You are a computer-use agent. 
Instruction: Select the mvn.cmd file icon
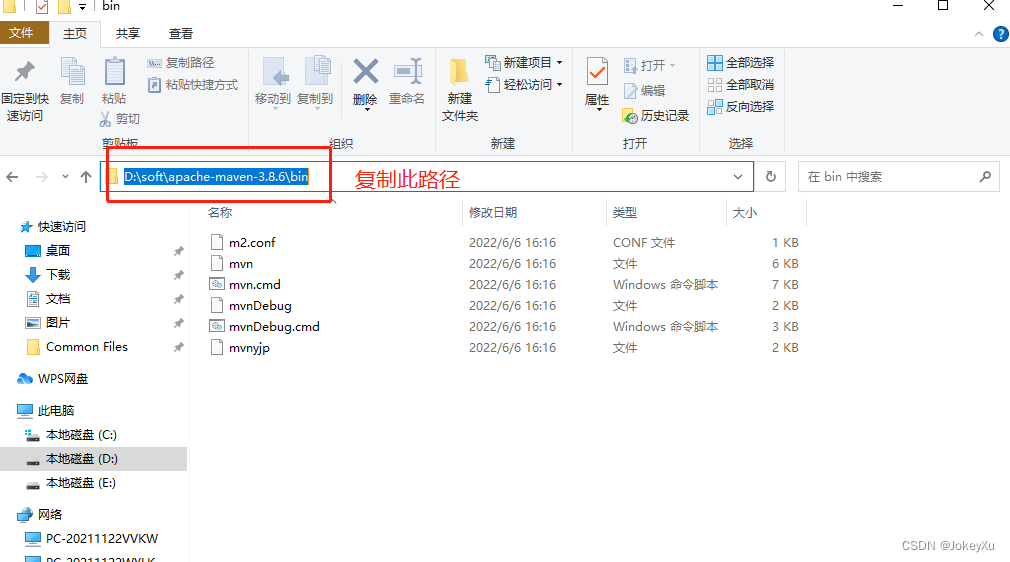pyautogui.click(x=216, y=284)
